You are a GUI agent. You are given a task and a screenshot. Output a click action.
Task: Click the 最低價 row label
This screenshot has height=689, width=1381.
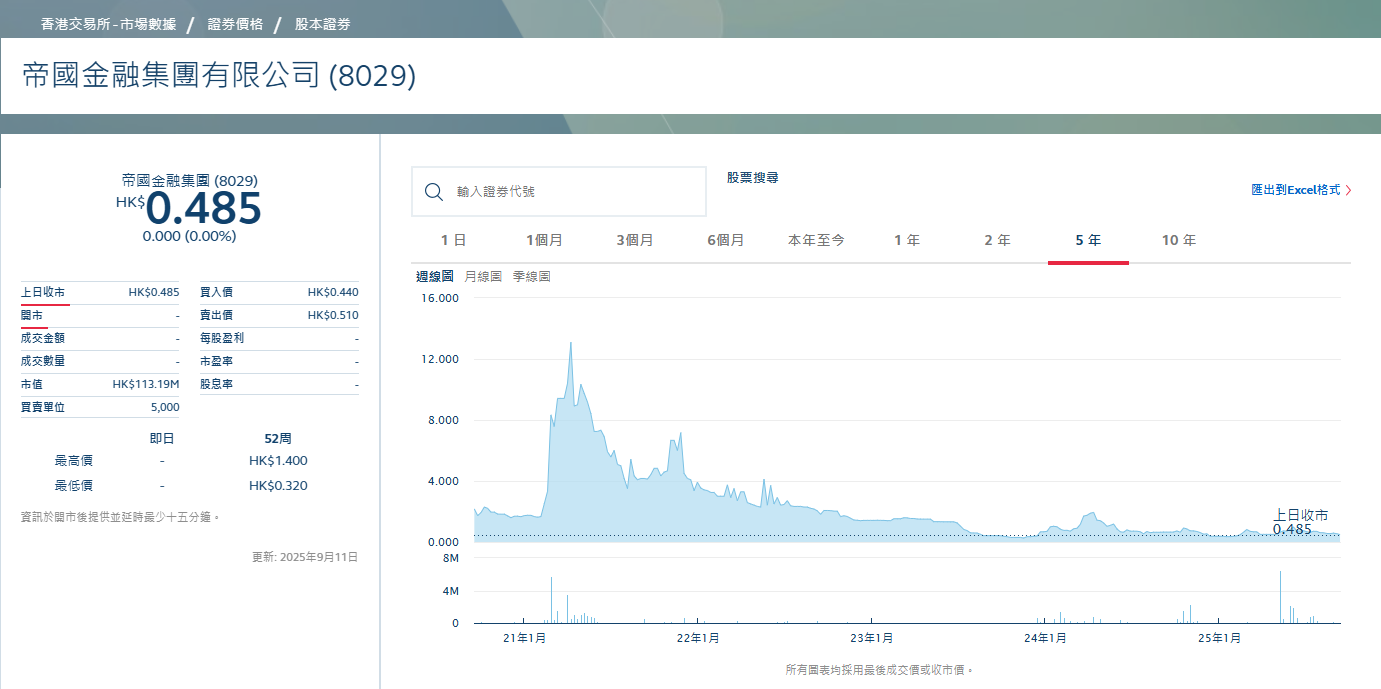74,486
